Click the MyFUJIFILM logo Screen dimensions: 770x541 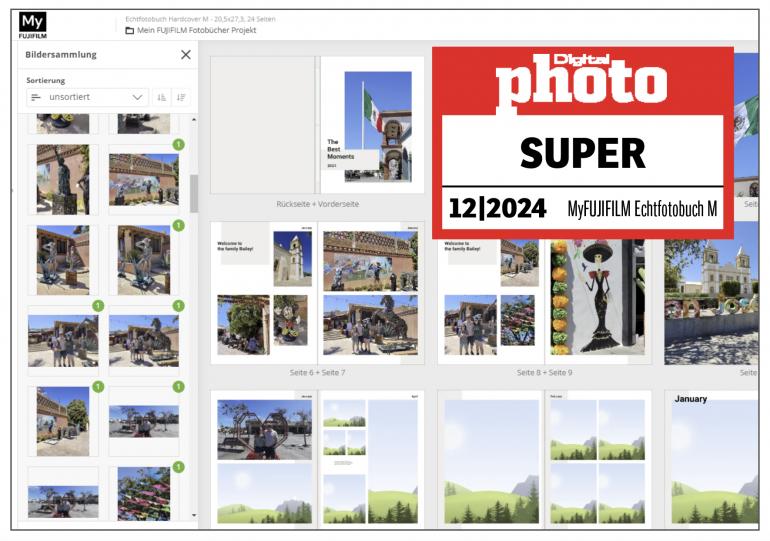pos(32,25)
